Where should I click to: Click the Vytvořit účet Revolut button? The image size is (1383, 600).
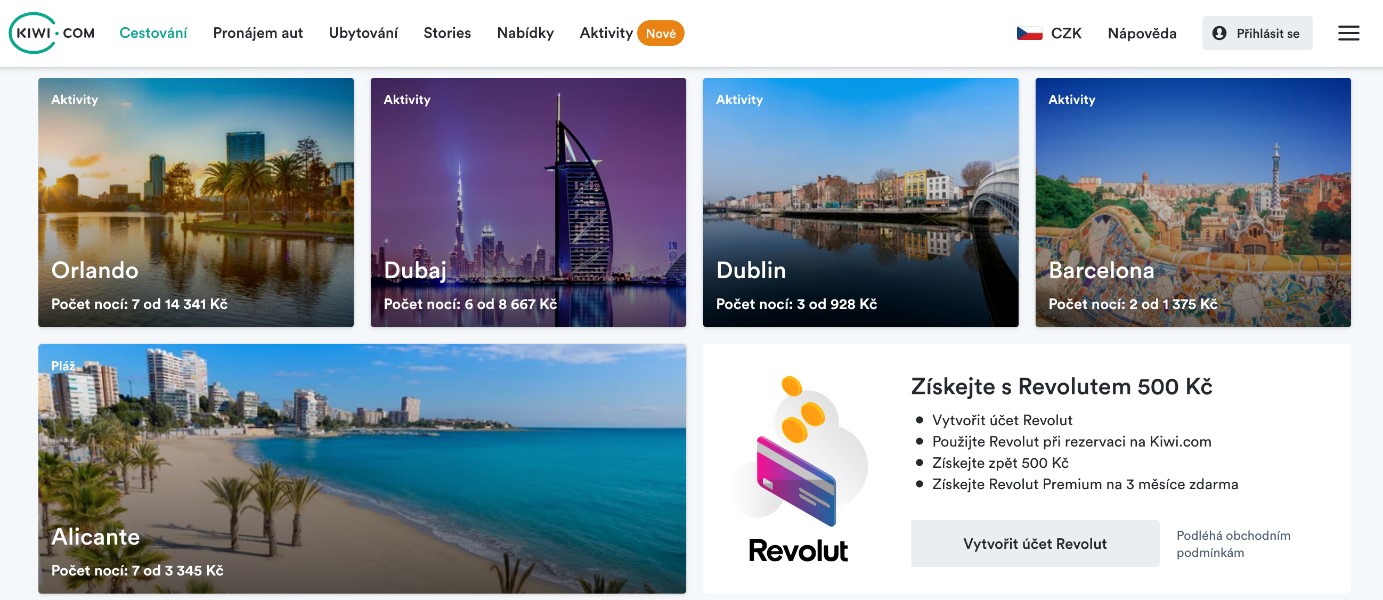pos(1035,544)
